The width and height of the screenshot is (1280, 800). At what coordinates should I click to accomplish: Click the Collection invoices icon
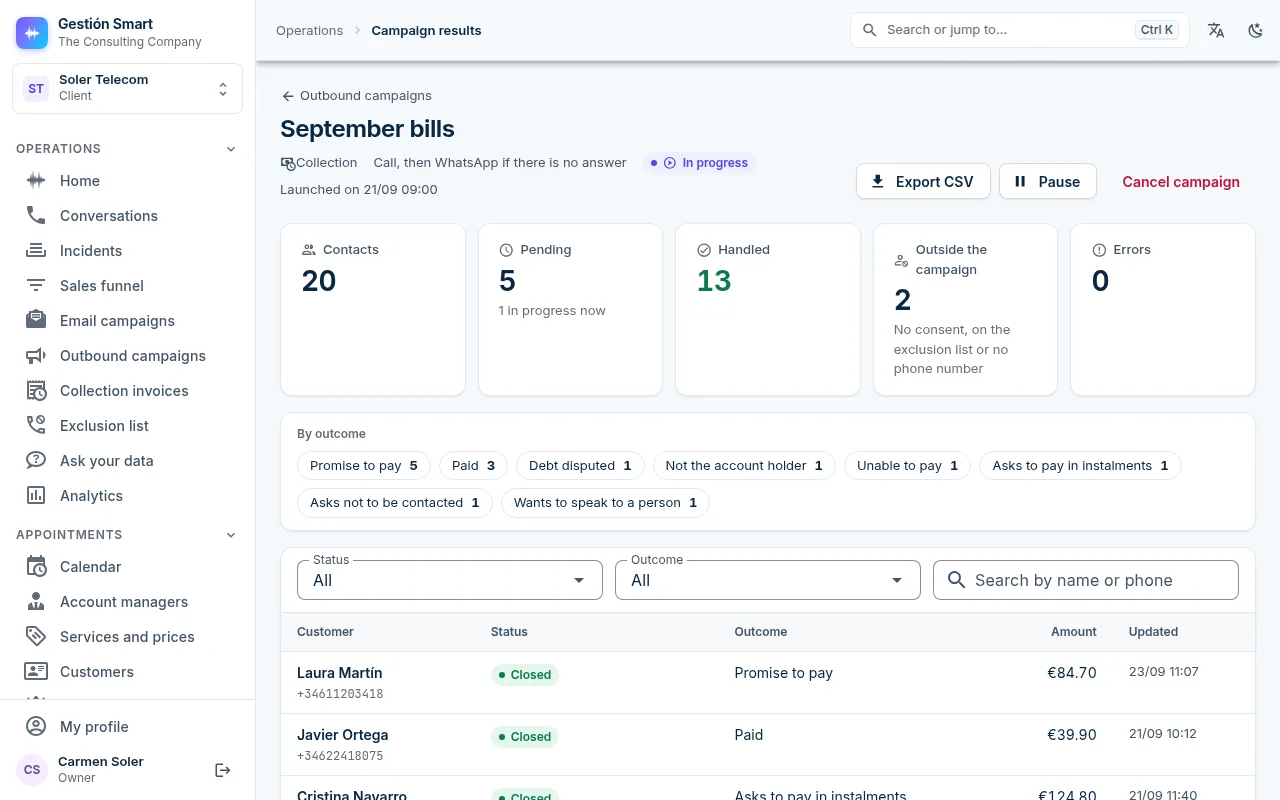point(36,391)
